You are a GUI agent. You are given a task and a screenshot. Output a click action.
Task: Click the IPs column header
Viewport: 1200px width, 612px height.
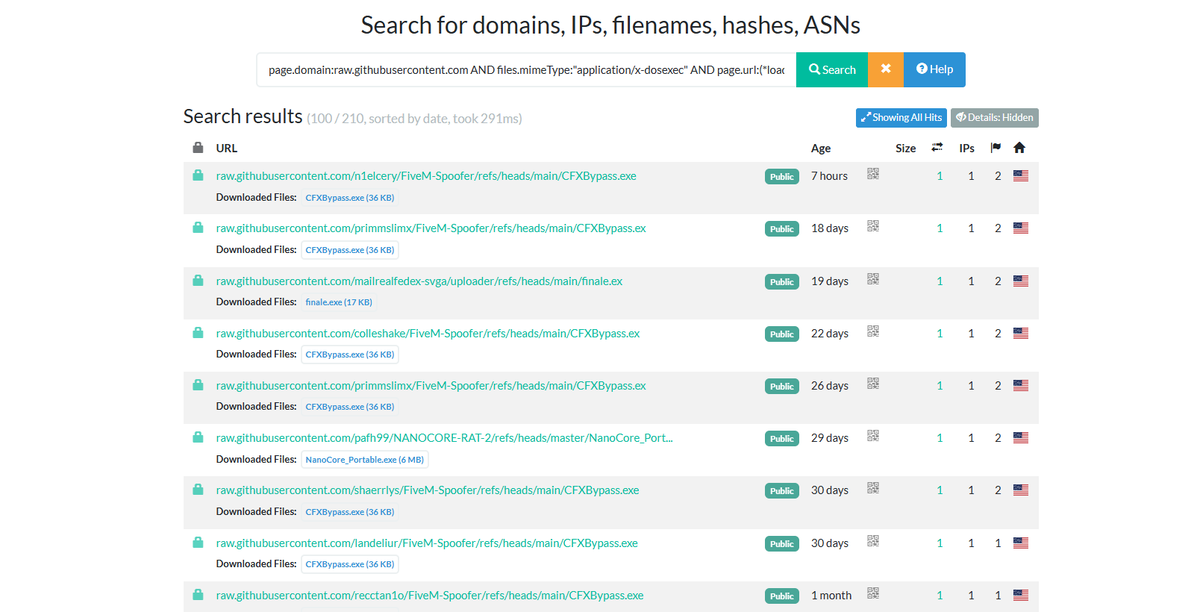coord(967,148)
